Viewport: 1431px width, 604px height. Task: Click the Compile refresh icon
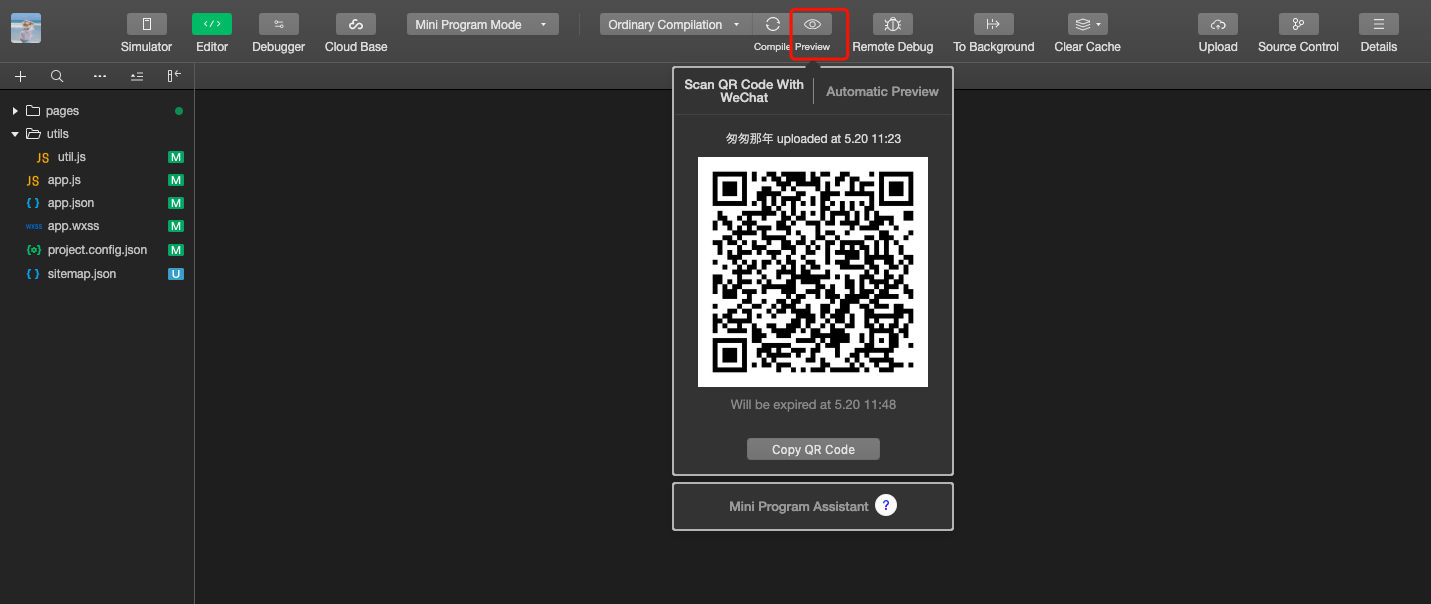pos(773,24)
